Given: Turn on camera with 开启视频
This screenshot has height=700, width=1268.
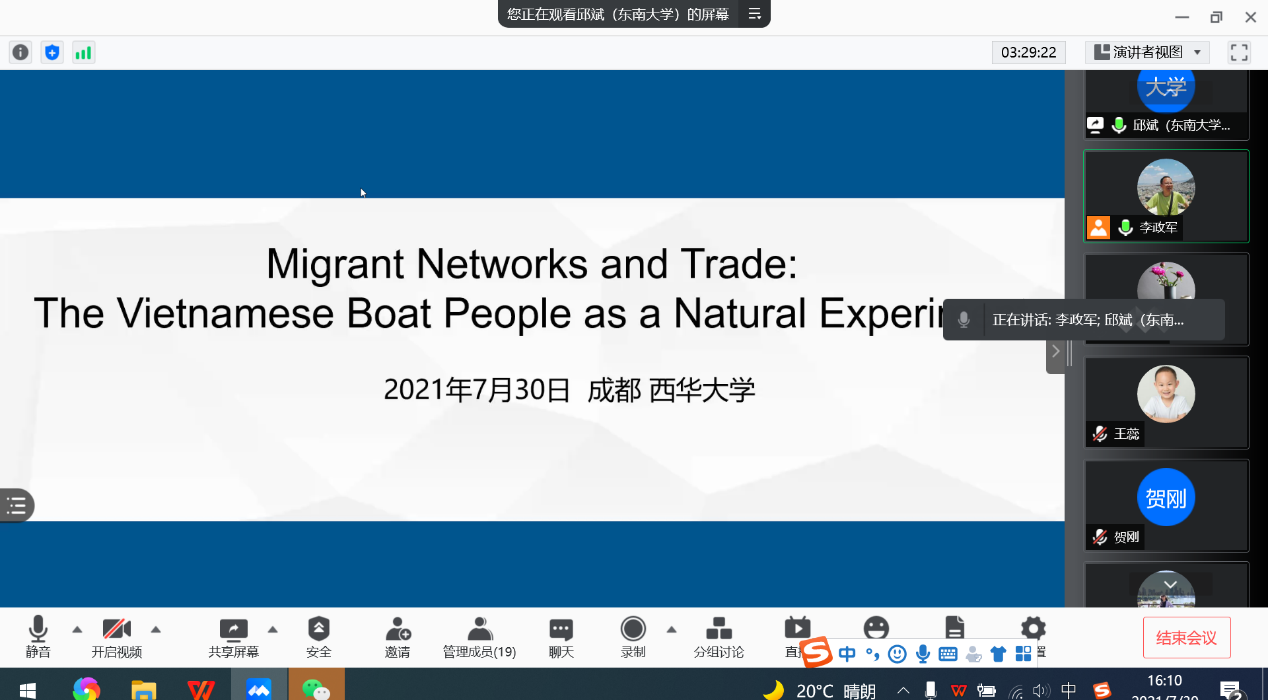Looking at the screenshot, I should coord(117,636).
